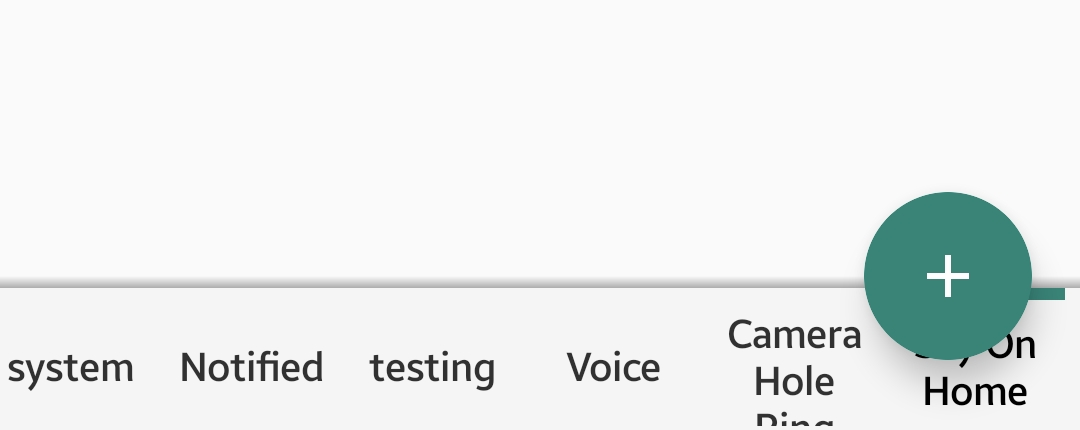Click the "Home" text at bottom right
The image size is (1080, 430).
tap(975, 392)
